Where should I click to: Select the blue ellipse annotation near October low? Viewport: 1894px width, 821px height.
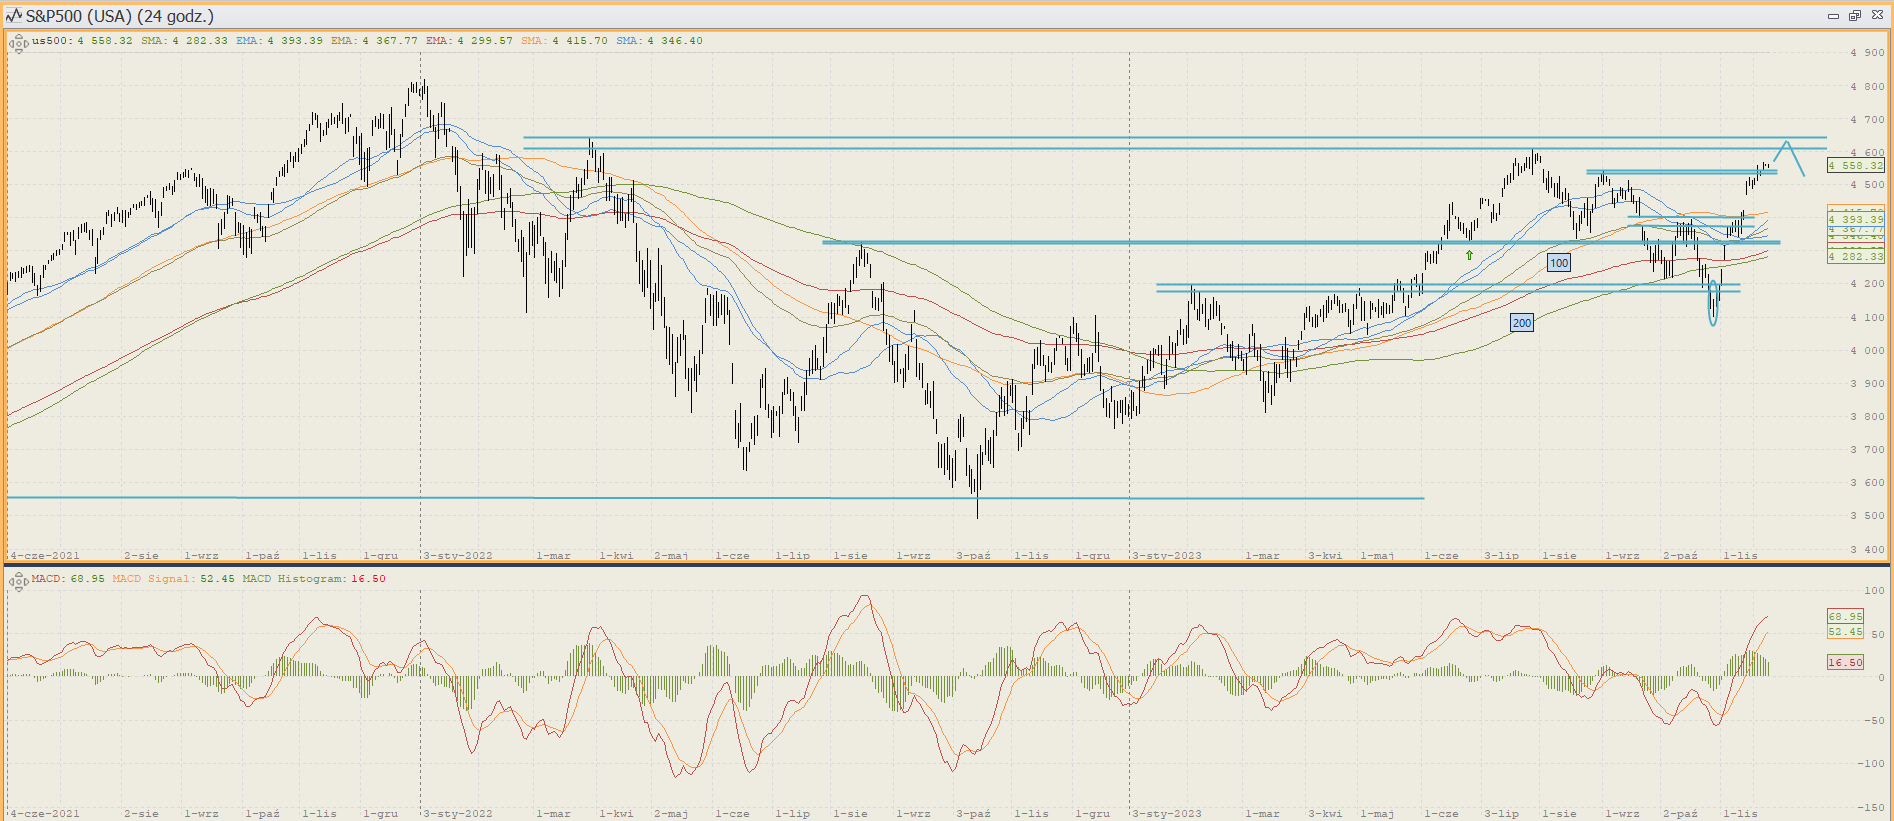coord(1713,303)
